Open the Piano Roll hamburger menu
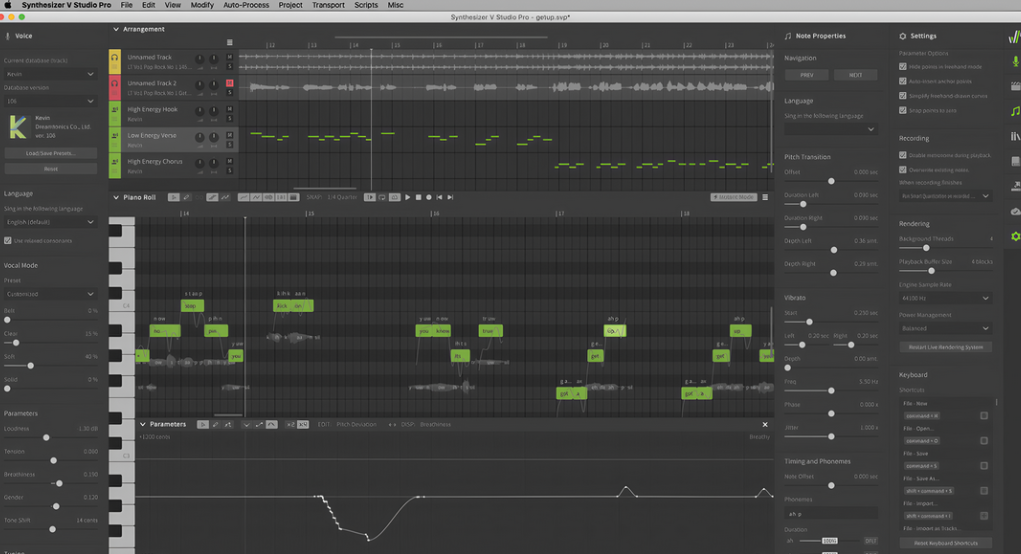The image size is (1021, 554). pyautogui.click(x=765, y=197)
